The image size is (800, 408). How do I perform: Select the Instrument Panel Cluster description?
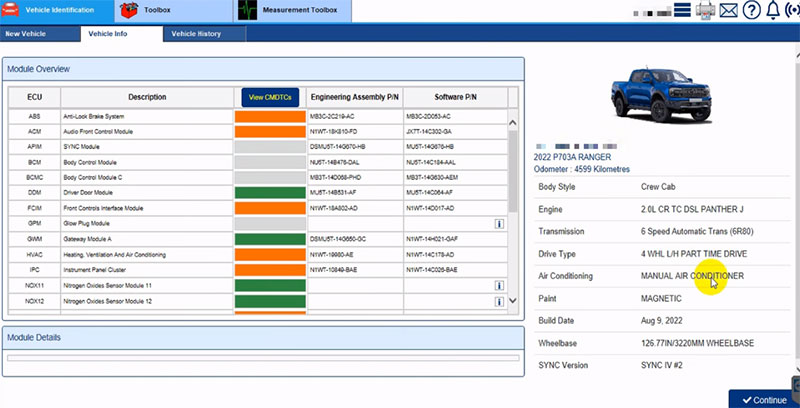[94, 270]
